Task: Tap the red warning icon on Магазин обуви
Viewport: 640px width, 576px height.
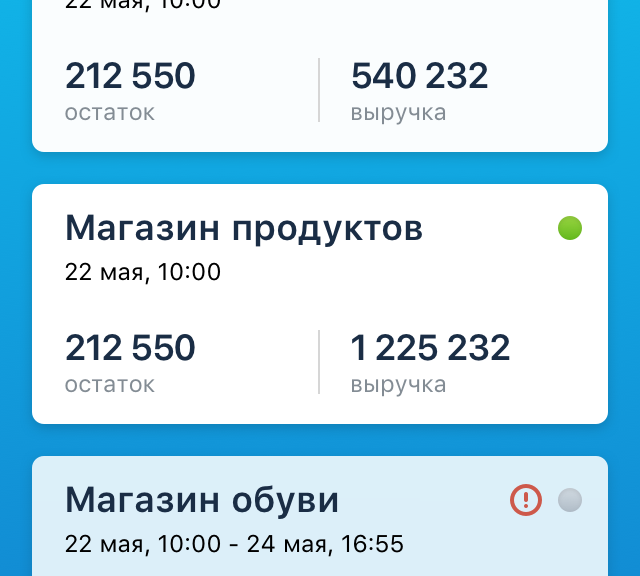Action: point(526,500)
